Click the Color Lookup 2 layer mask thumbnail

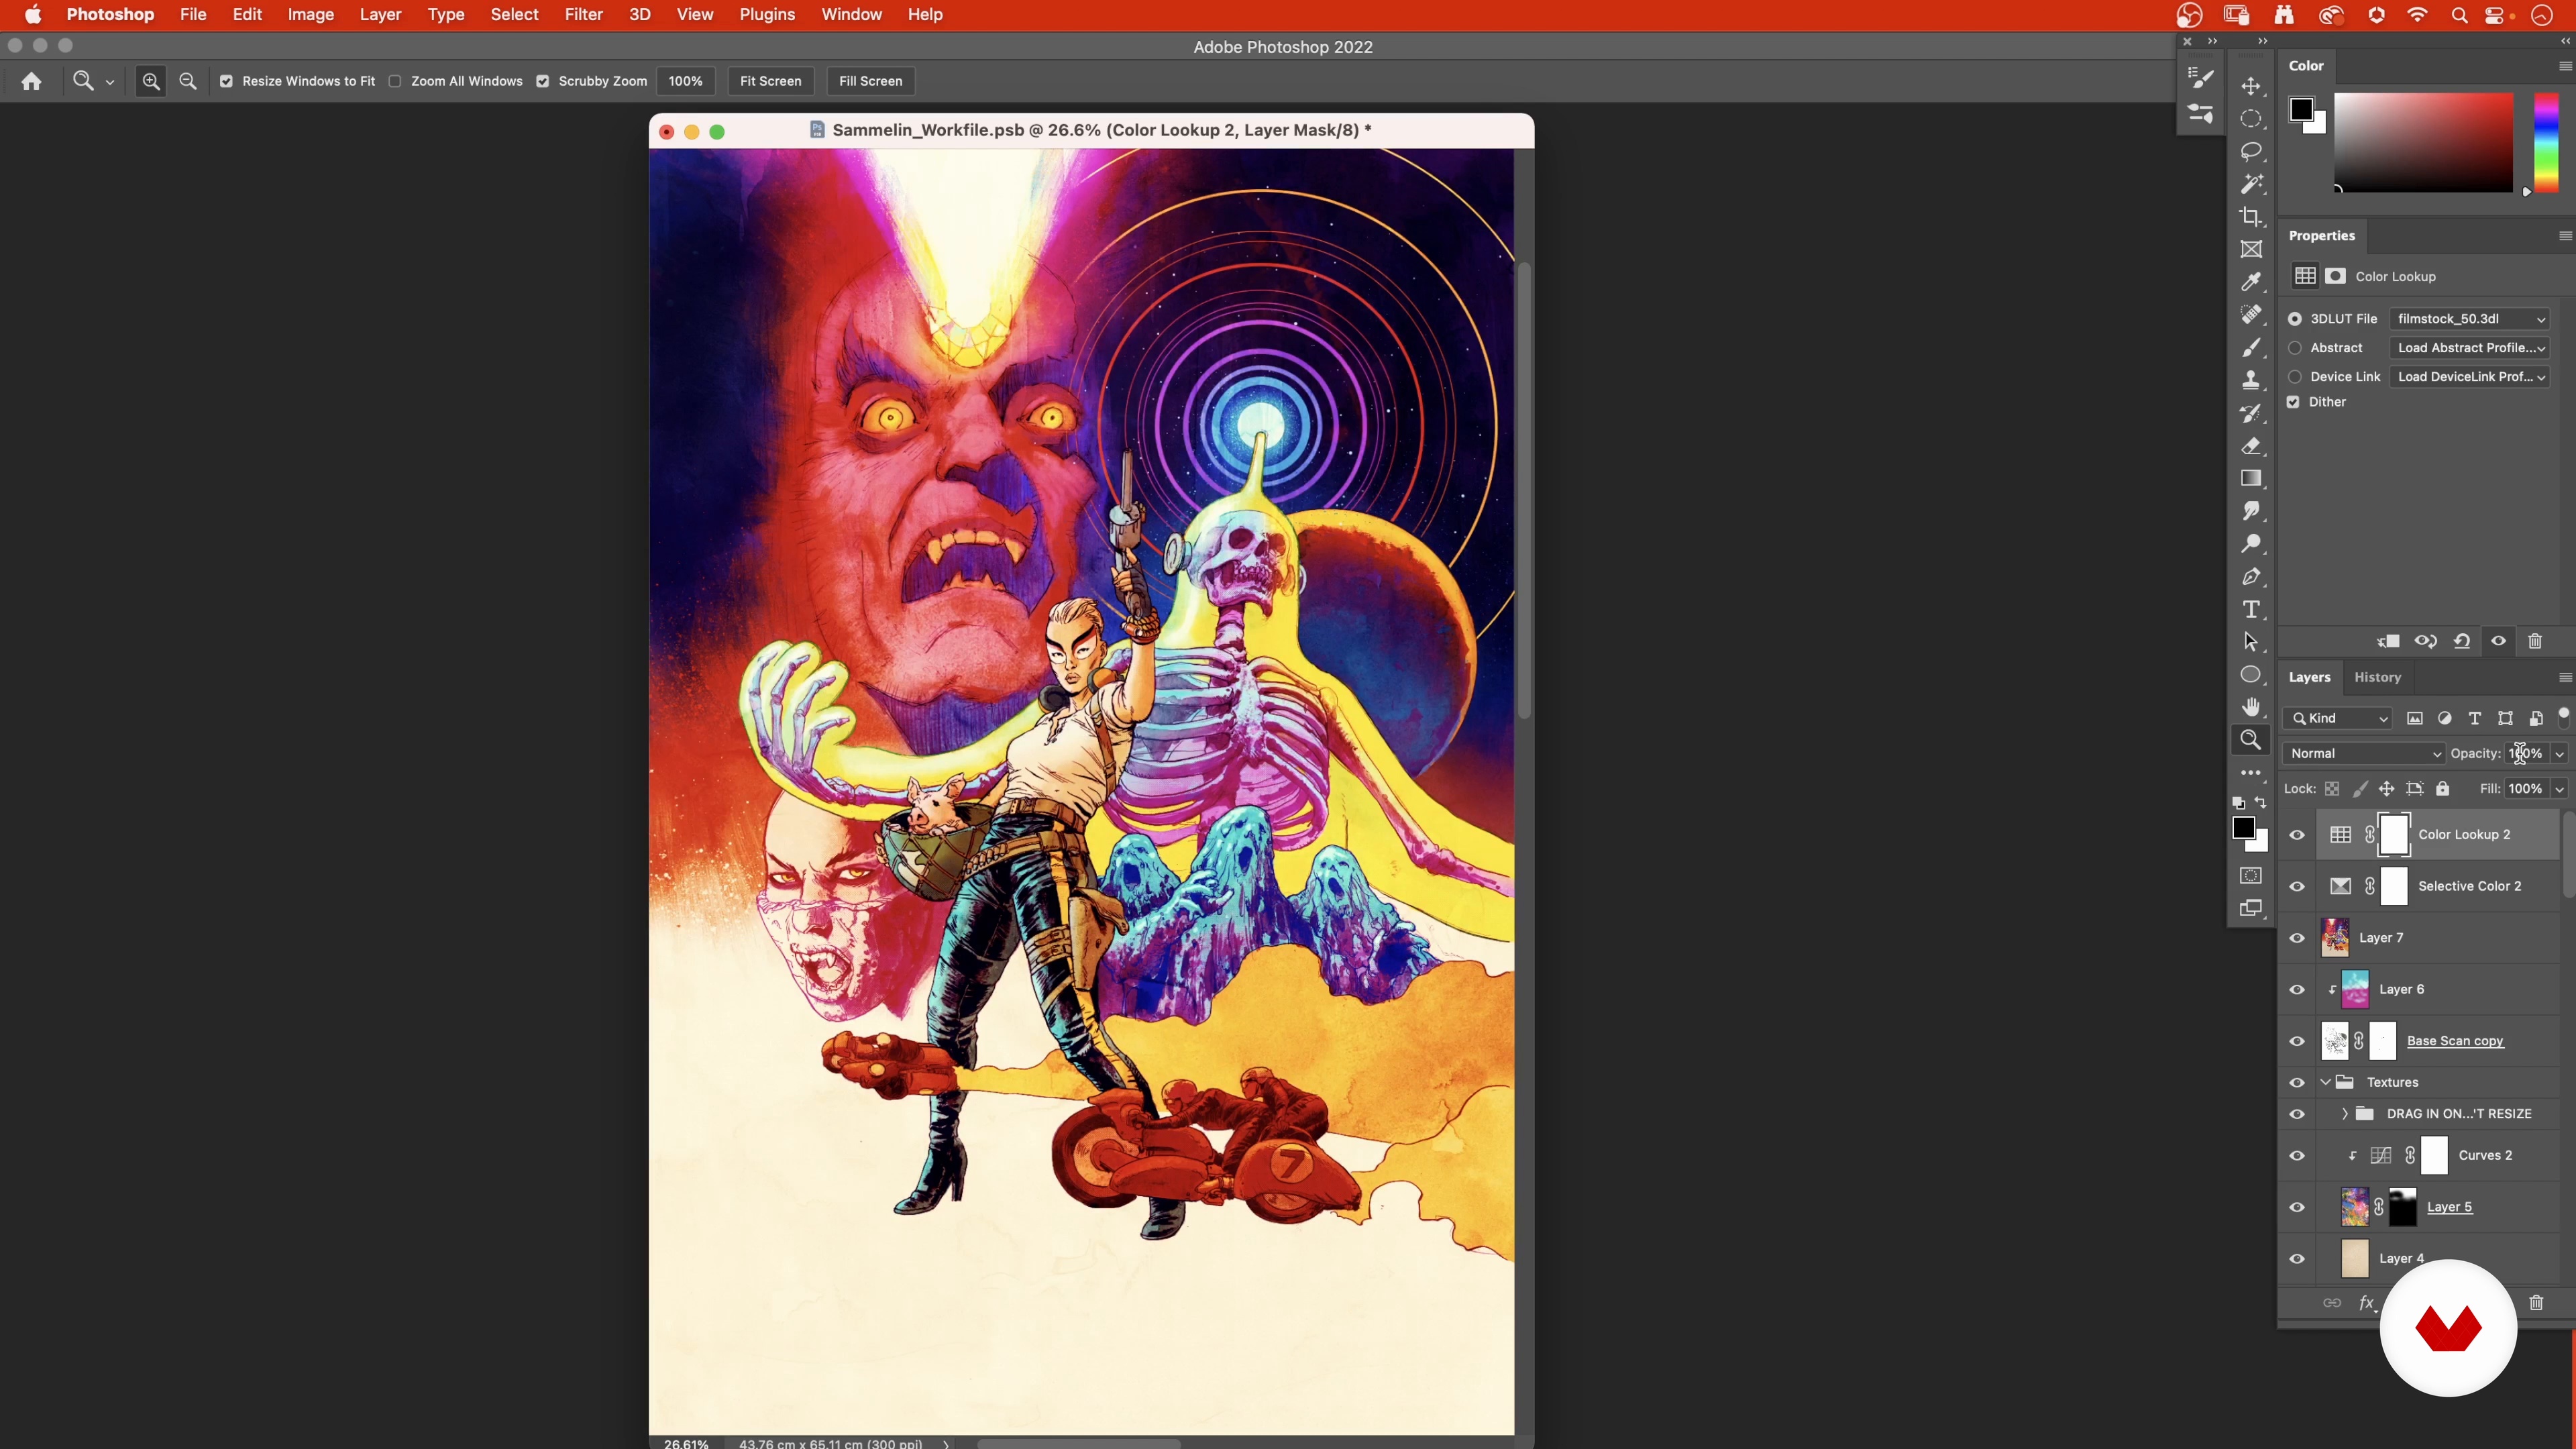[x=2394, y=835]
